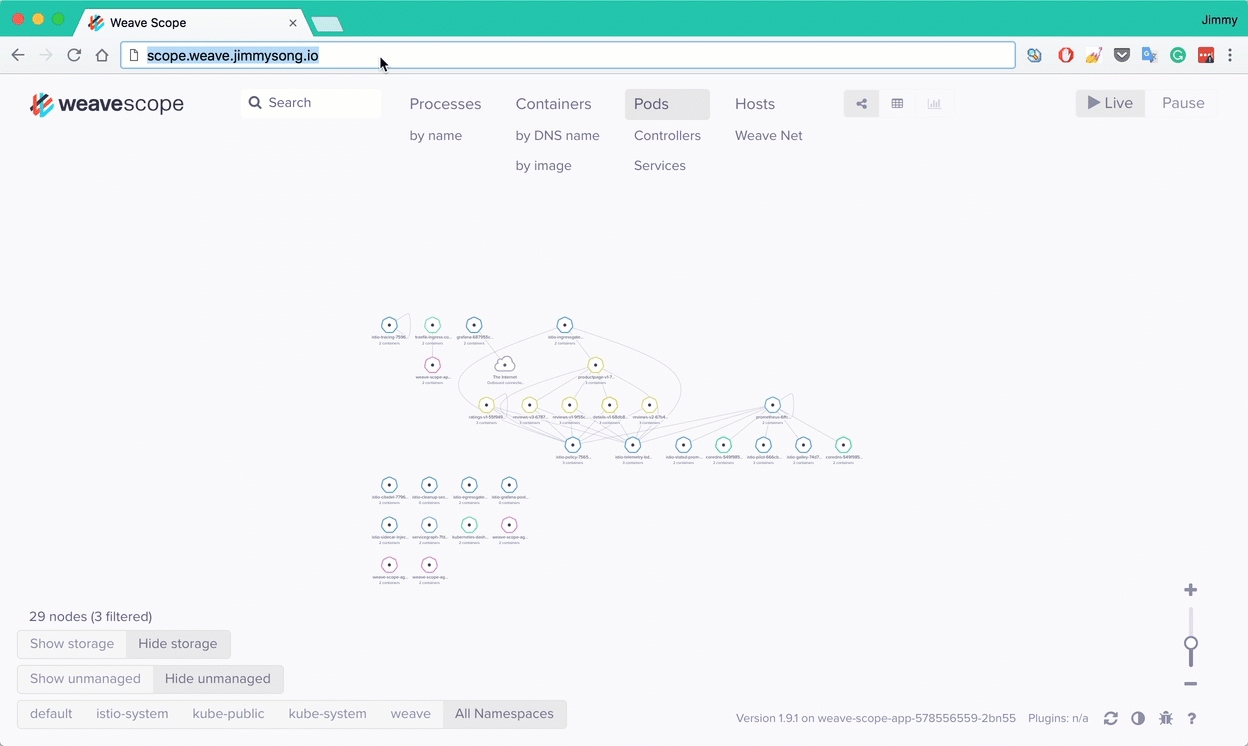Open the Hosts topology view

coord(754,104)
